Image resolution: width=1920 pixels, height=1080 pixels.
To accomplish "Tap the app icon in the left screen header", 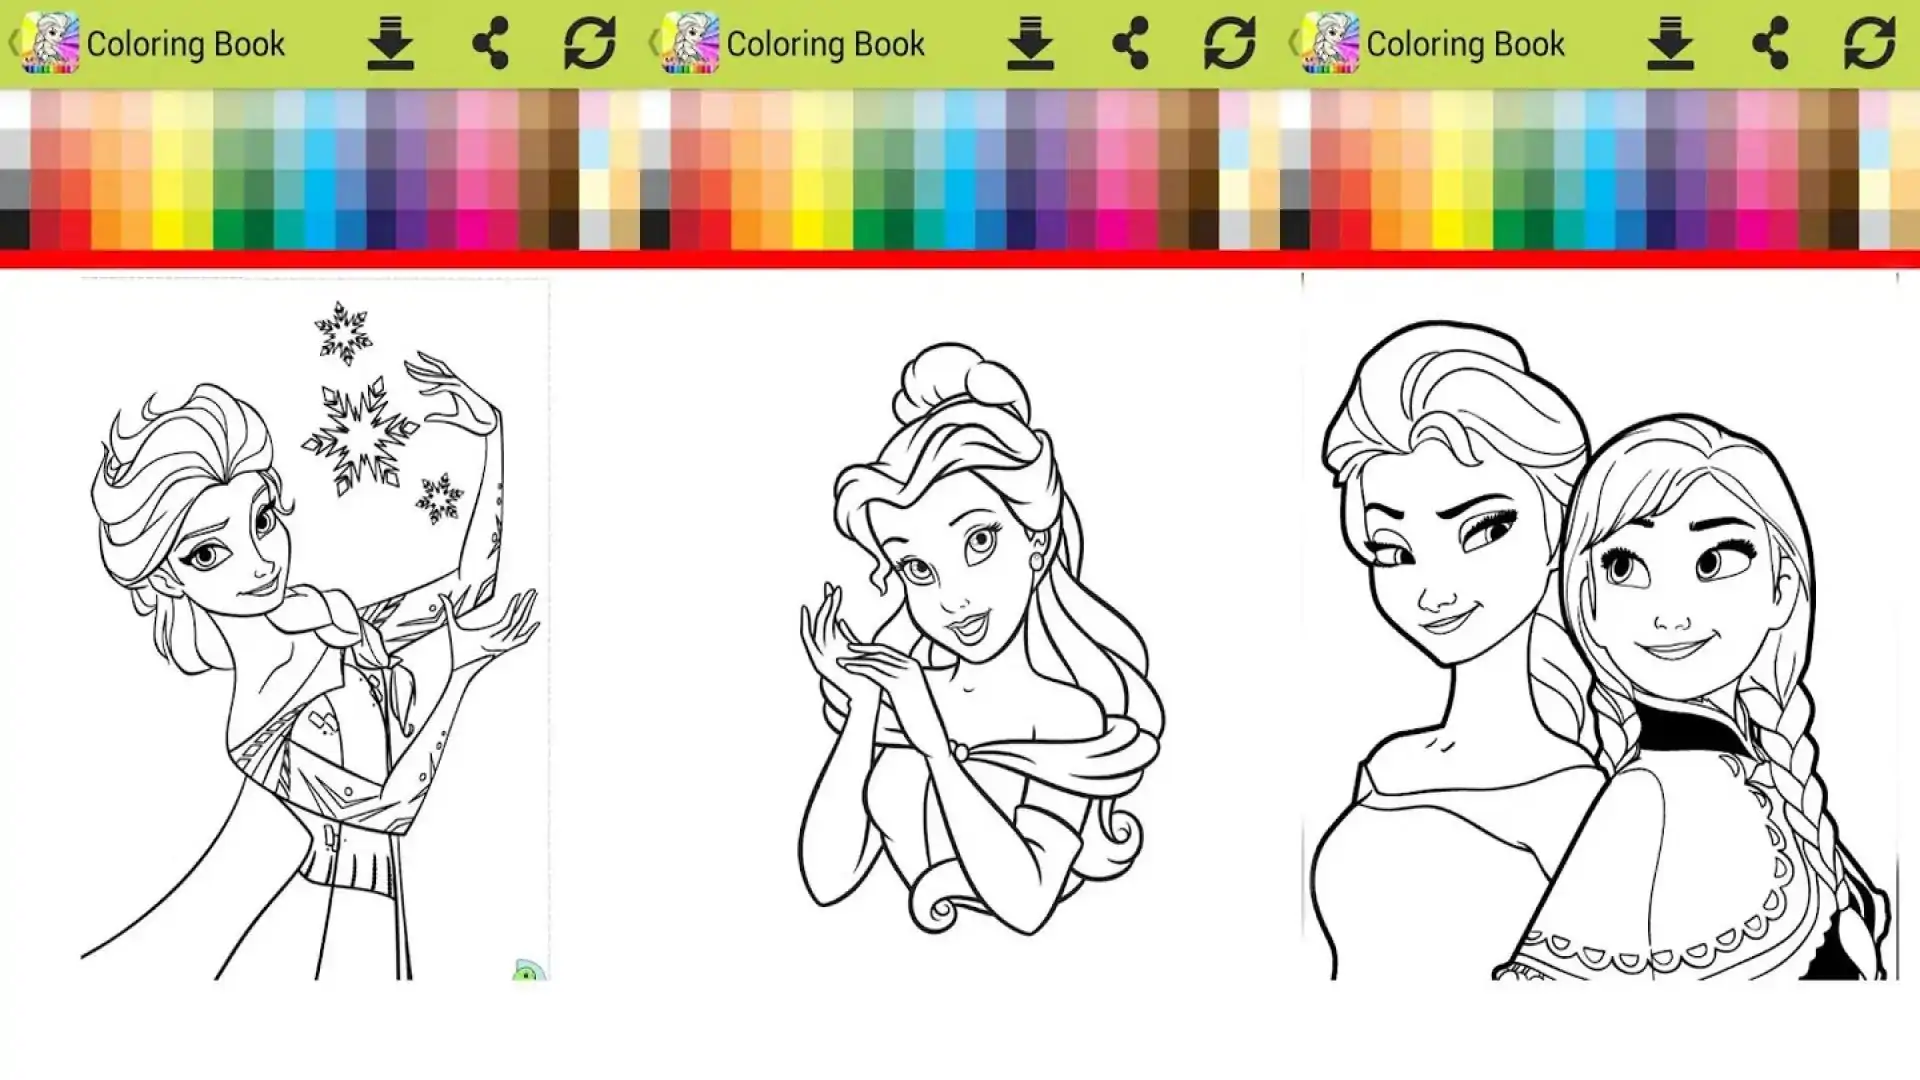I will click(x=50, y=43).
